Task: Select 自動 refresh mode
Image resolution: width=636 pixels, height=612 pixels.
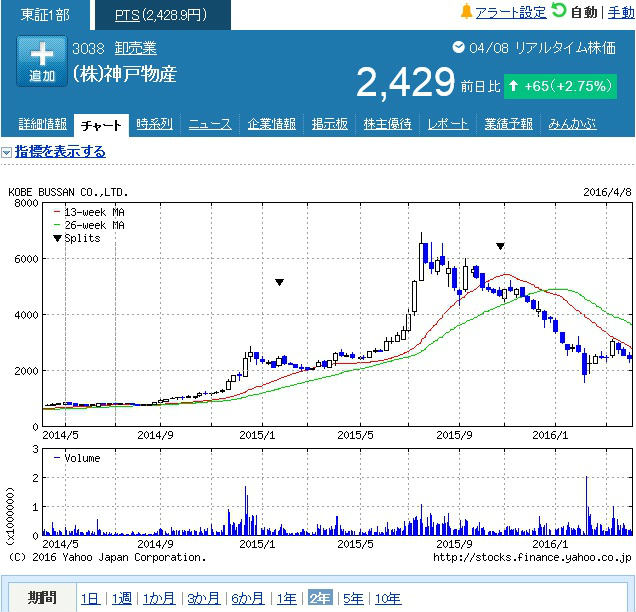Action: pyautogui.click(x=584, y=13)
